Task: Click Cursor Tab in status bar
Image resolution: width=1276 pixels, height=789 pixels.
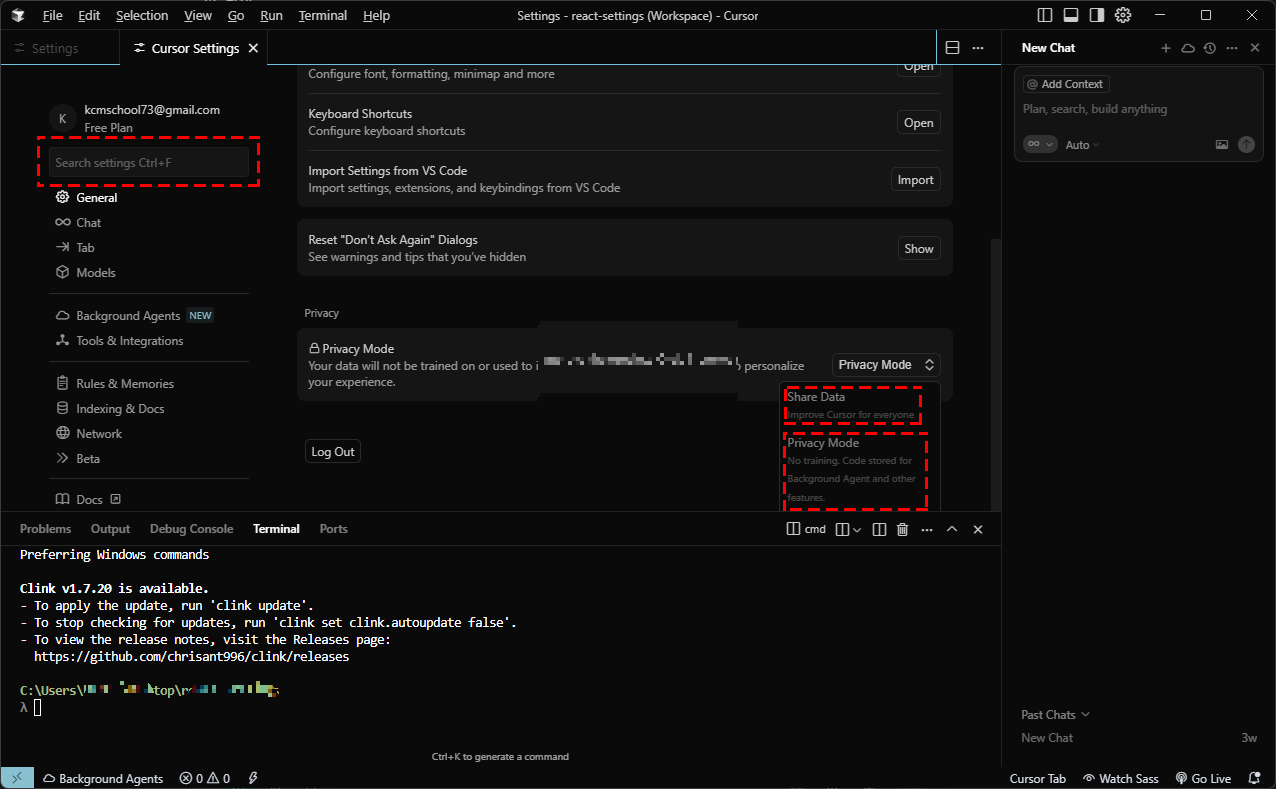Action: click(x=1038, y=778)
